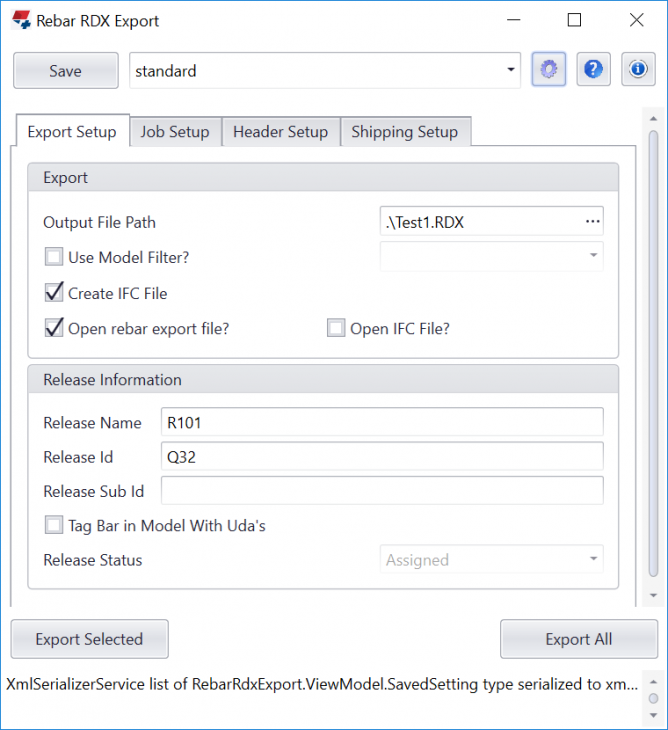This screenshot has width=668, height=730.
Task: Switch to the Job Setup tab
Action: (175, 132)
